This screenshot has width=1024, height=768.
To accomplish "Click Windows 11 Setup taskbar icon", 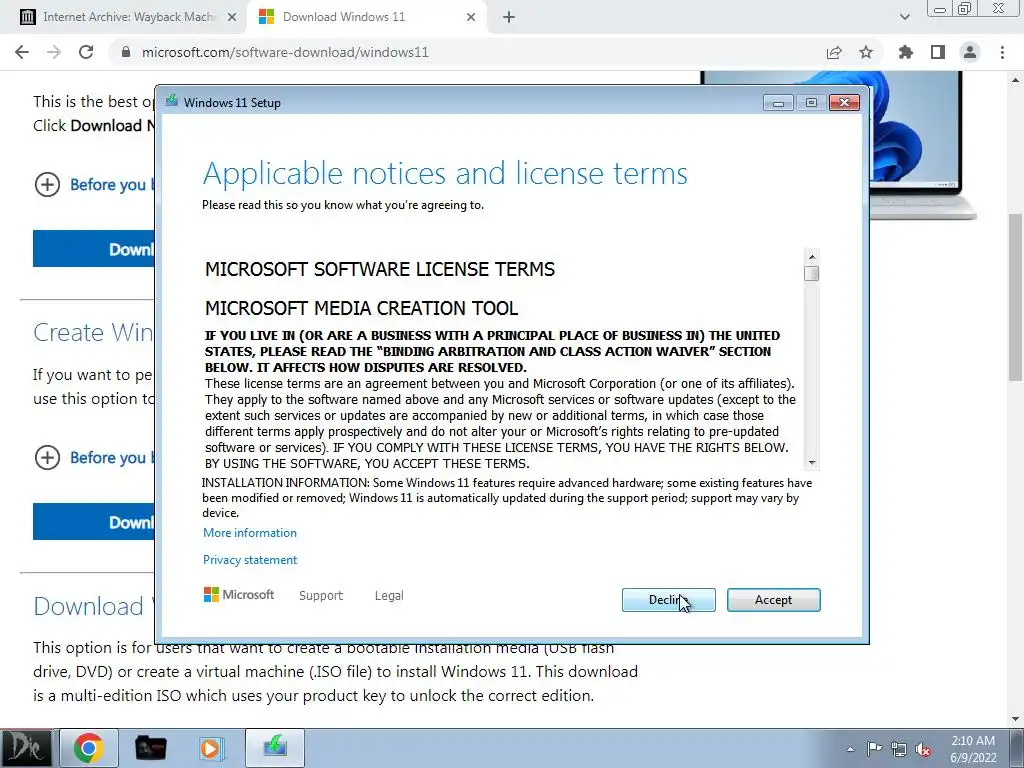I will pos(275,748).
